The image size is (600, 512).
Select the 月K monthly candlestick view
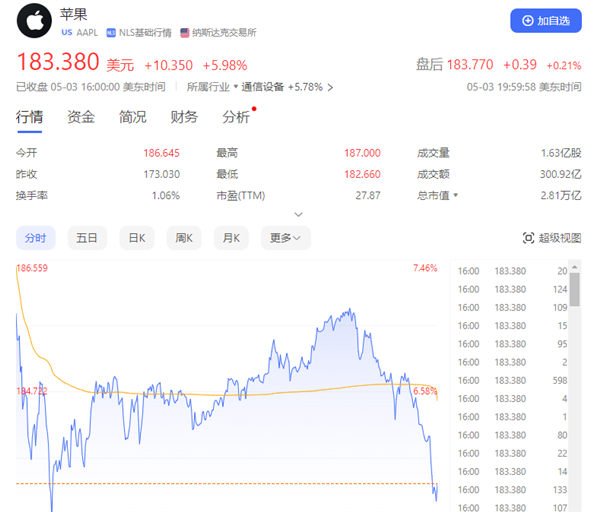point(231,238)
